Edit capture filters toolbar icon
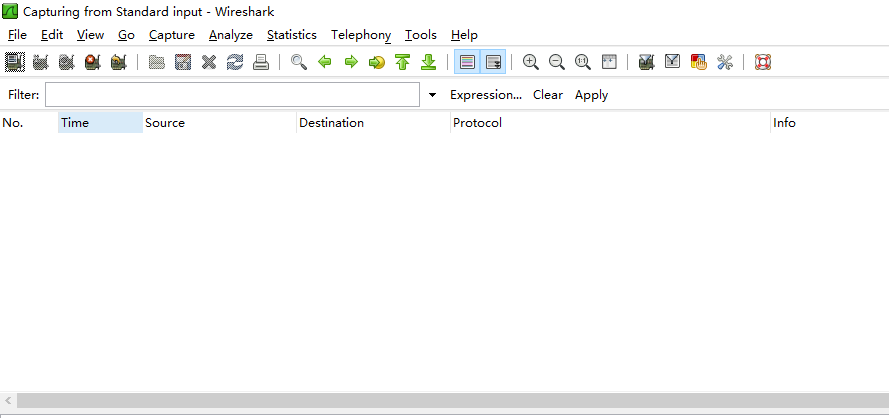Screen dimensions: 889x418 [x=646, y=62]
